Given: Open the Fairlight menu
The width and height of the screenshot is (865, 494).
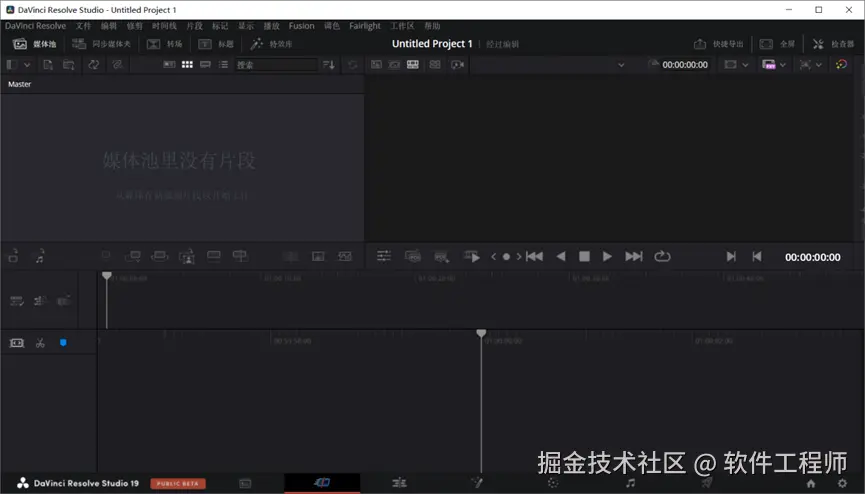Looking at the screenshot, I should (365, 26).
